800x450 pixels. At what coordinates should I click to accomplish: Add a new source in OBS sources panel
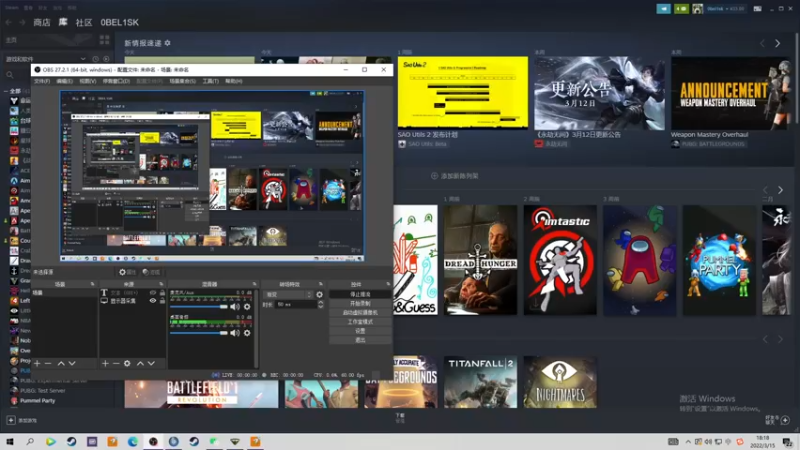tap(105, 363)
